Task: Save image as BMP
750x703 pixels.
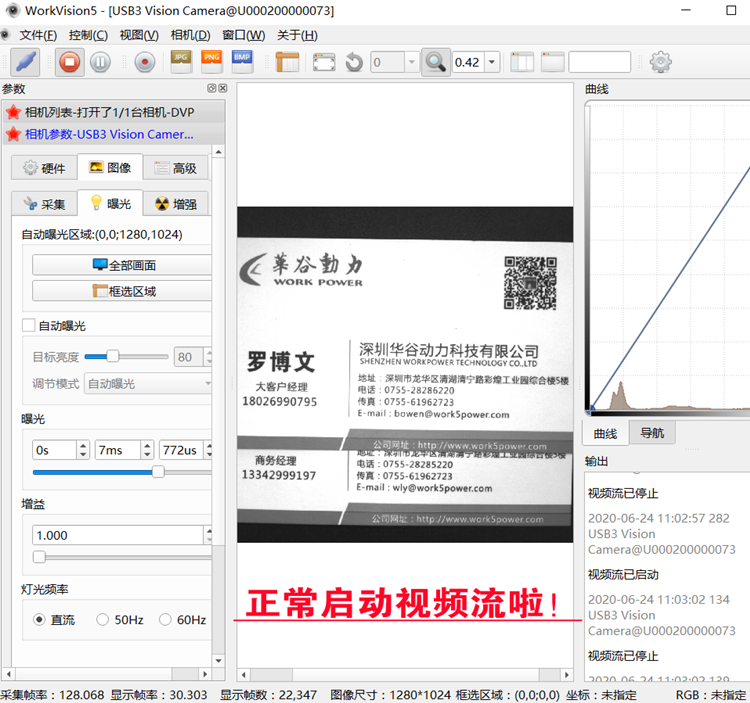Action: [242, 62]
